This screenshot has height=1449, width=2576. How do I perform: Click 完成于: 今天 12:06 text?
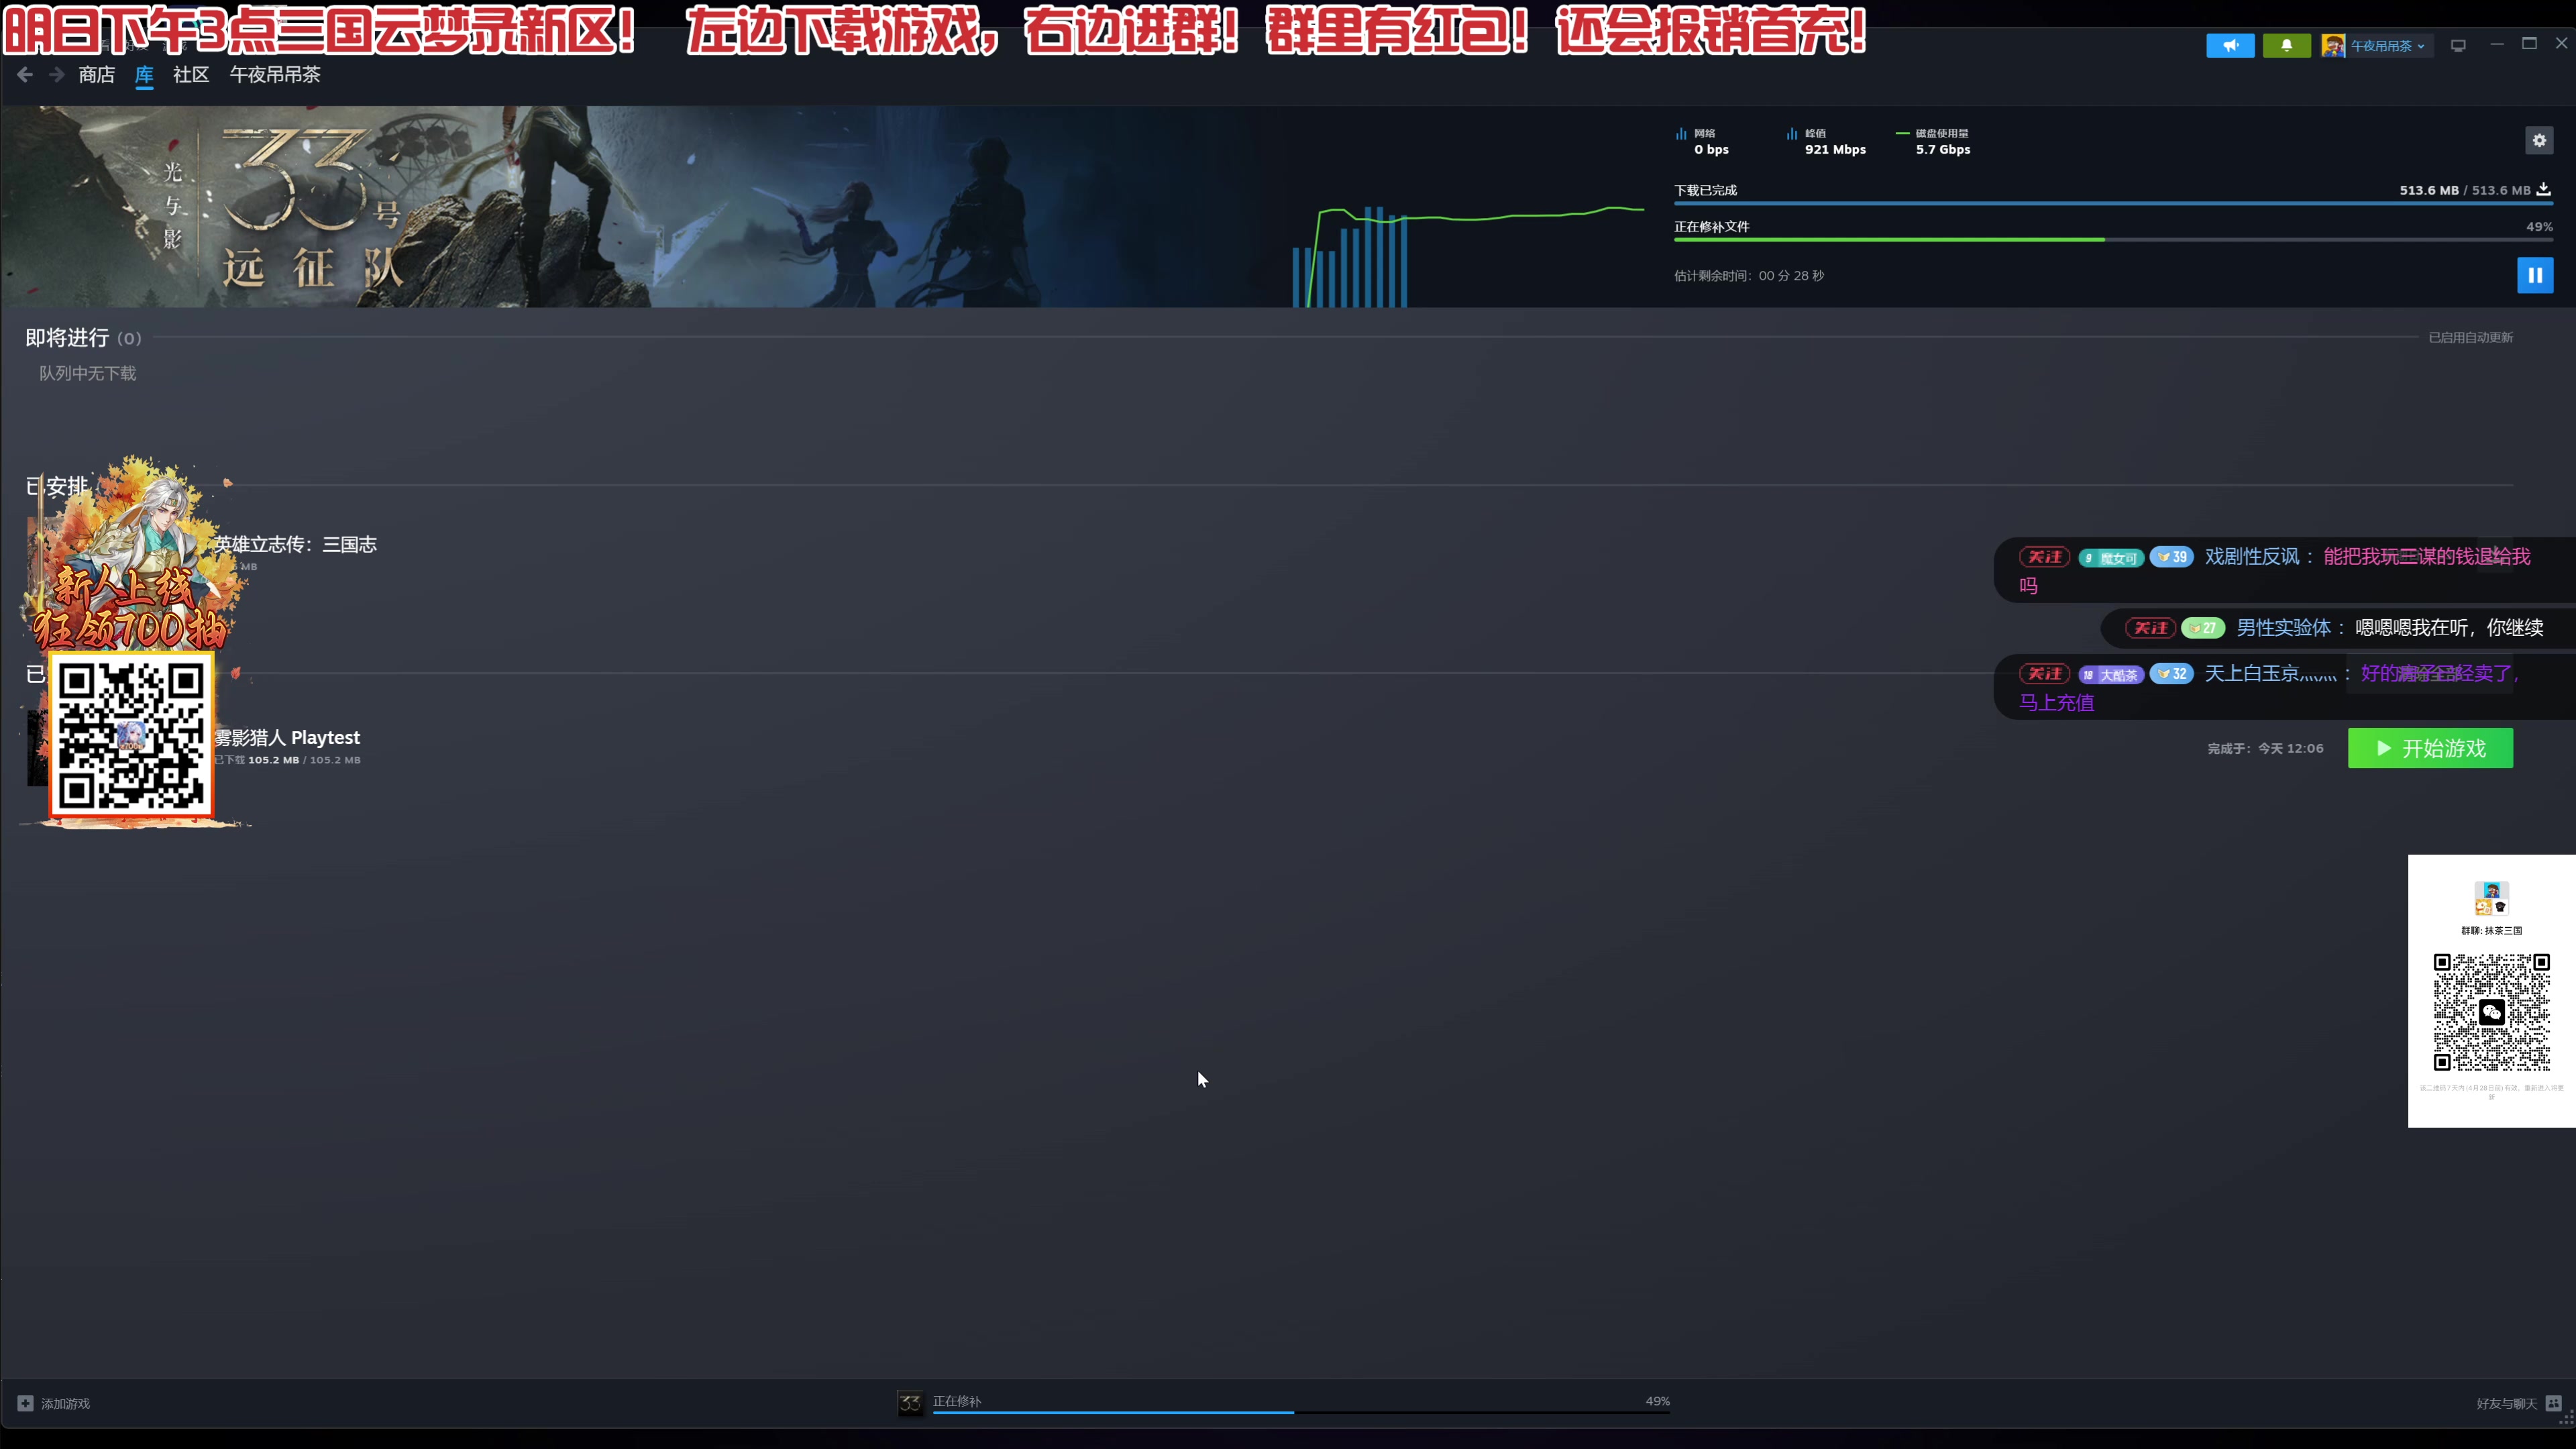[x=2265, y=748]
